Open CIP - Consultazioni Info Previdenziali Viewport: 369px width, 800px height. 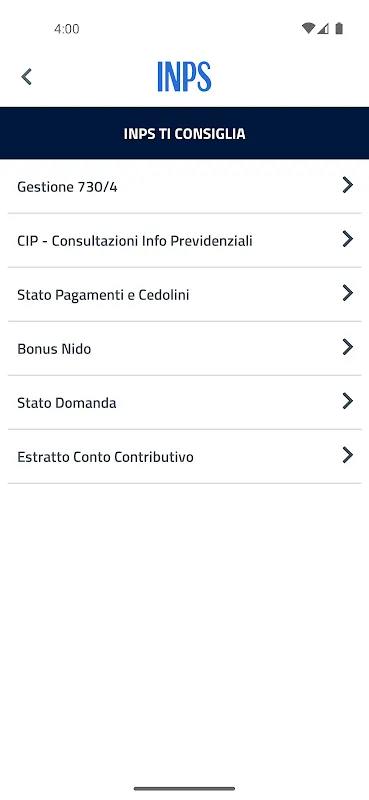[x=184, y=241]
